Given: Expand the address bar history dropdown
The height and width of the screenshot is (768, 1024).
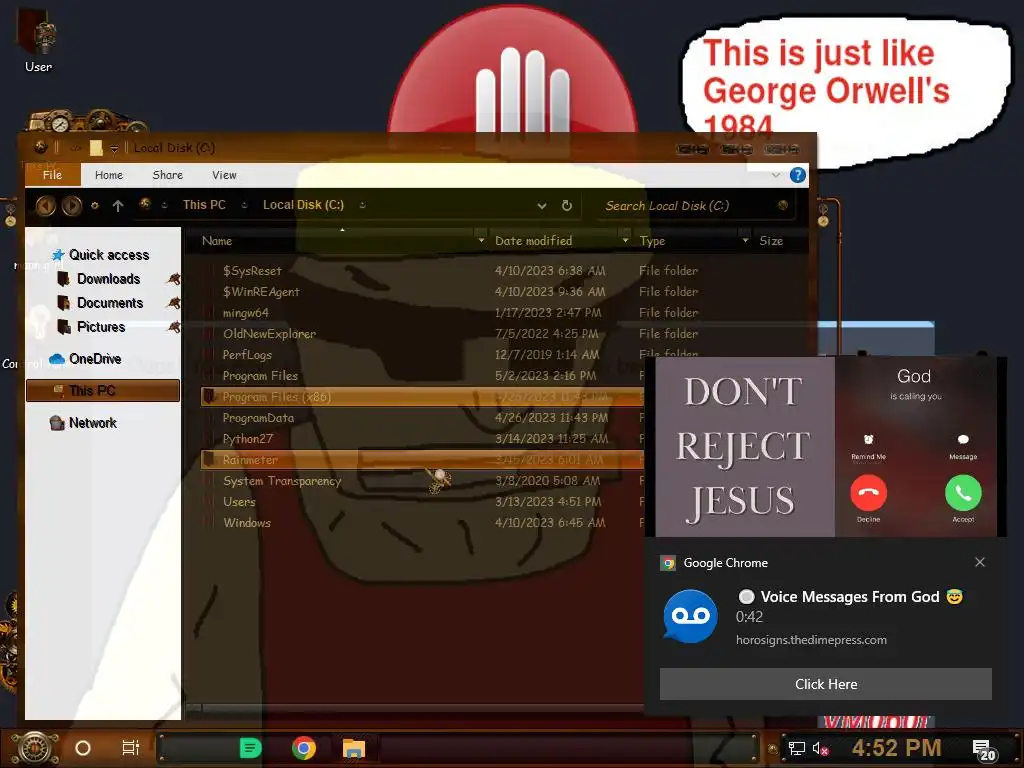Looking at the screenshot, I should (541, 206).
